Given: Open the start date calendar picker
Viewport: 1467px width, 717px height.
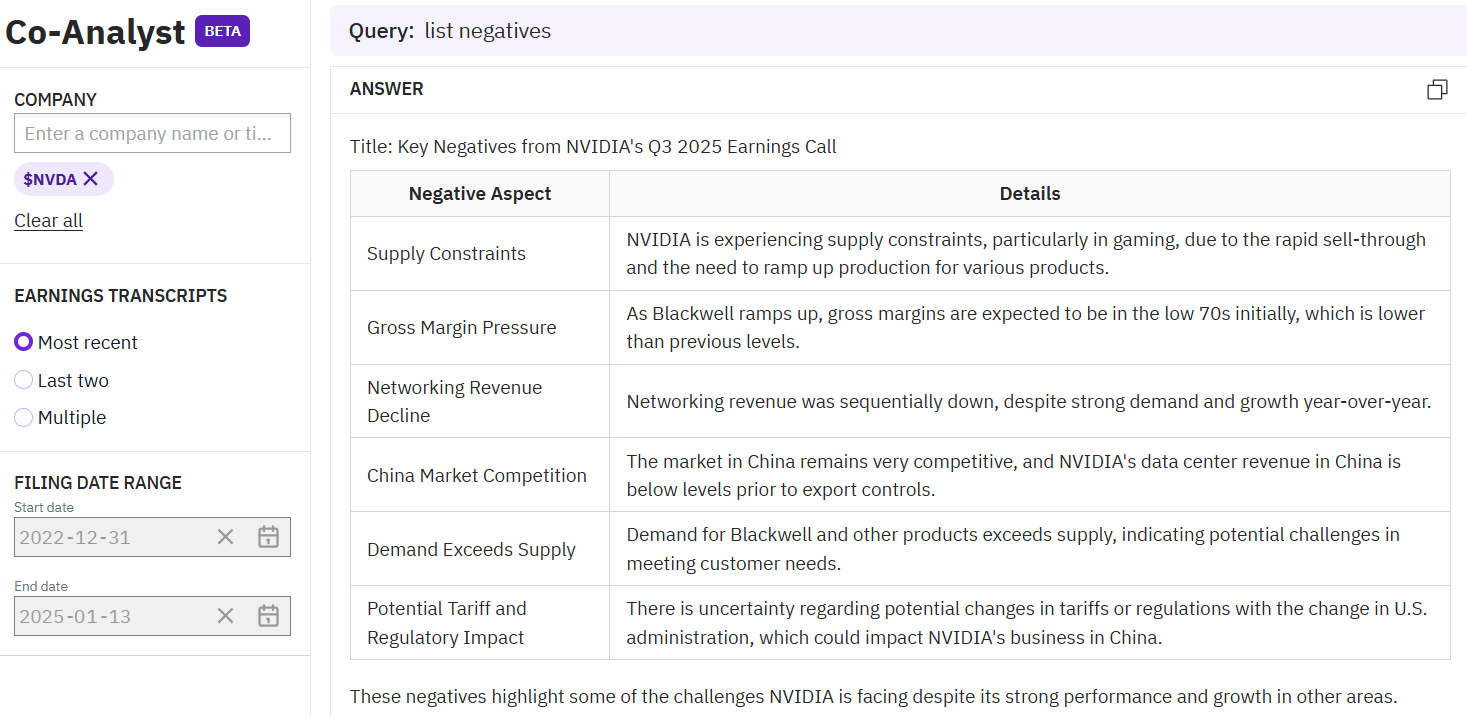Looking at the screenshot, I should pyautogui.click(x=268, y=537).
